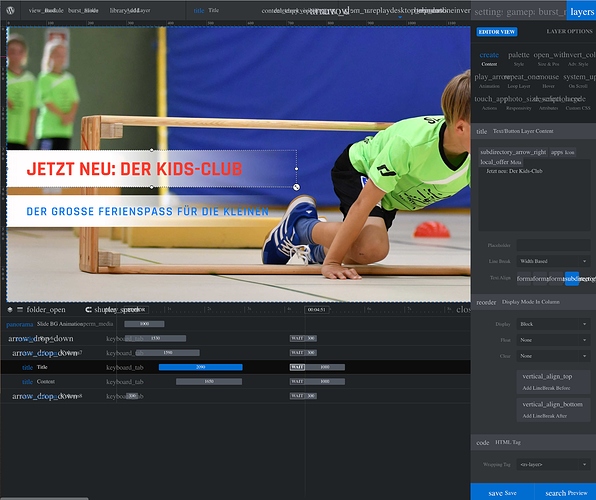
Task: Click the WordPress logo icon
Action: (11, 10)
